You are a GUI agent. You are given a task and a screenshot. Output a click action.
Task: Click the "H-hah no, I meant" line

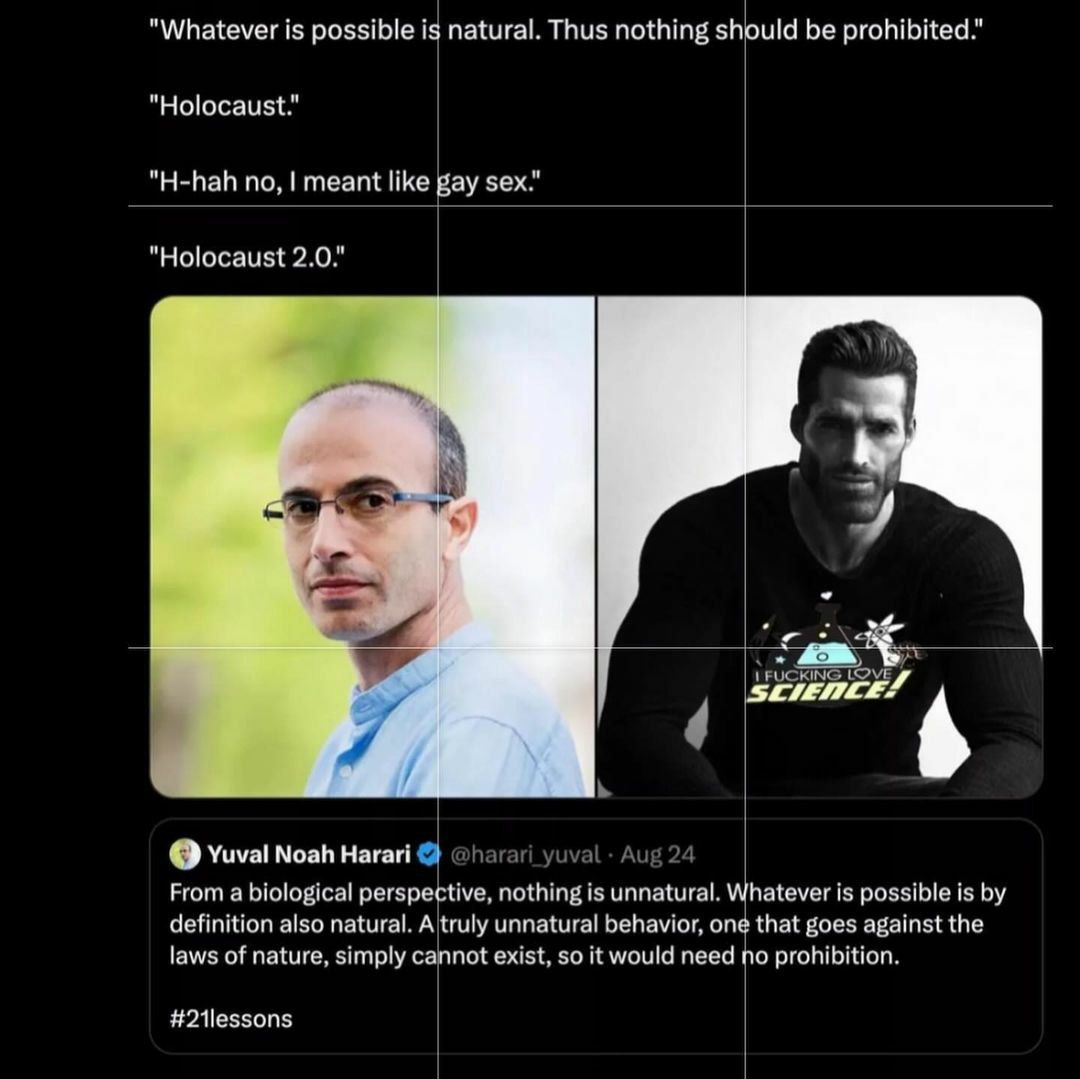coord(346,182)
